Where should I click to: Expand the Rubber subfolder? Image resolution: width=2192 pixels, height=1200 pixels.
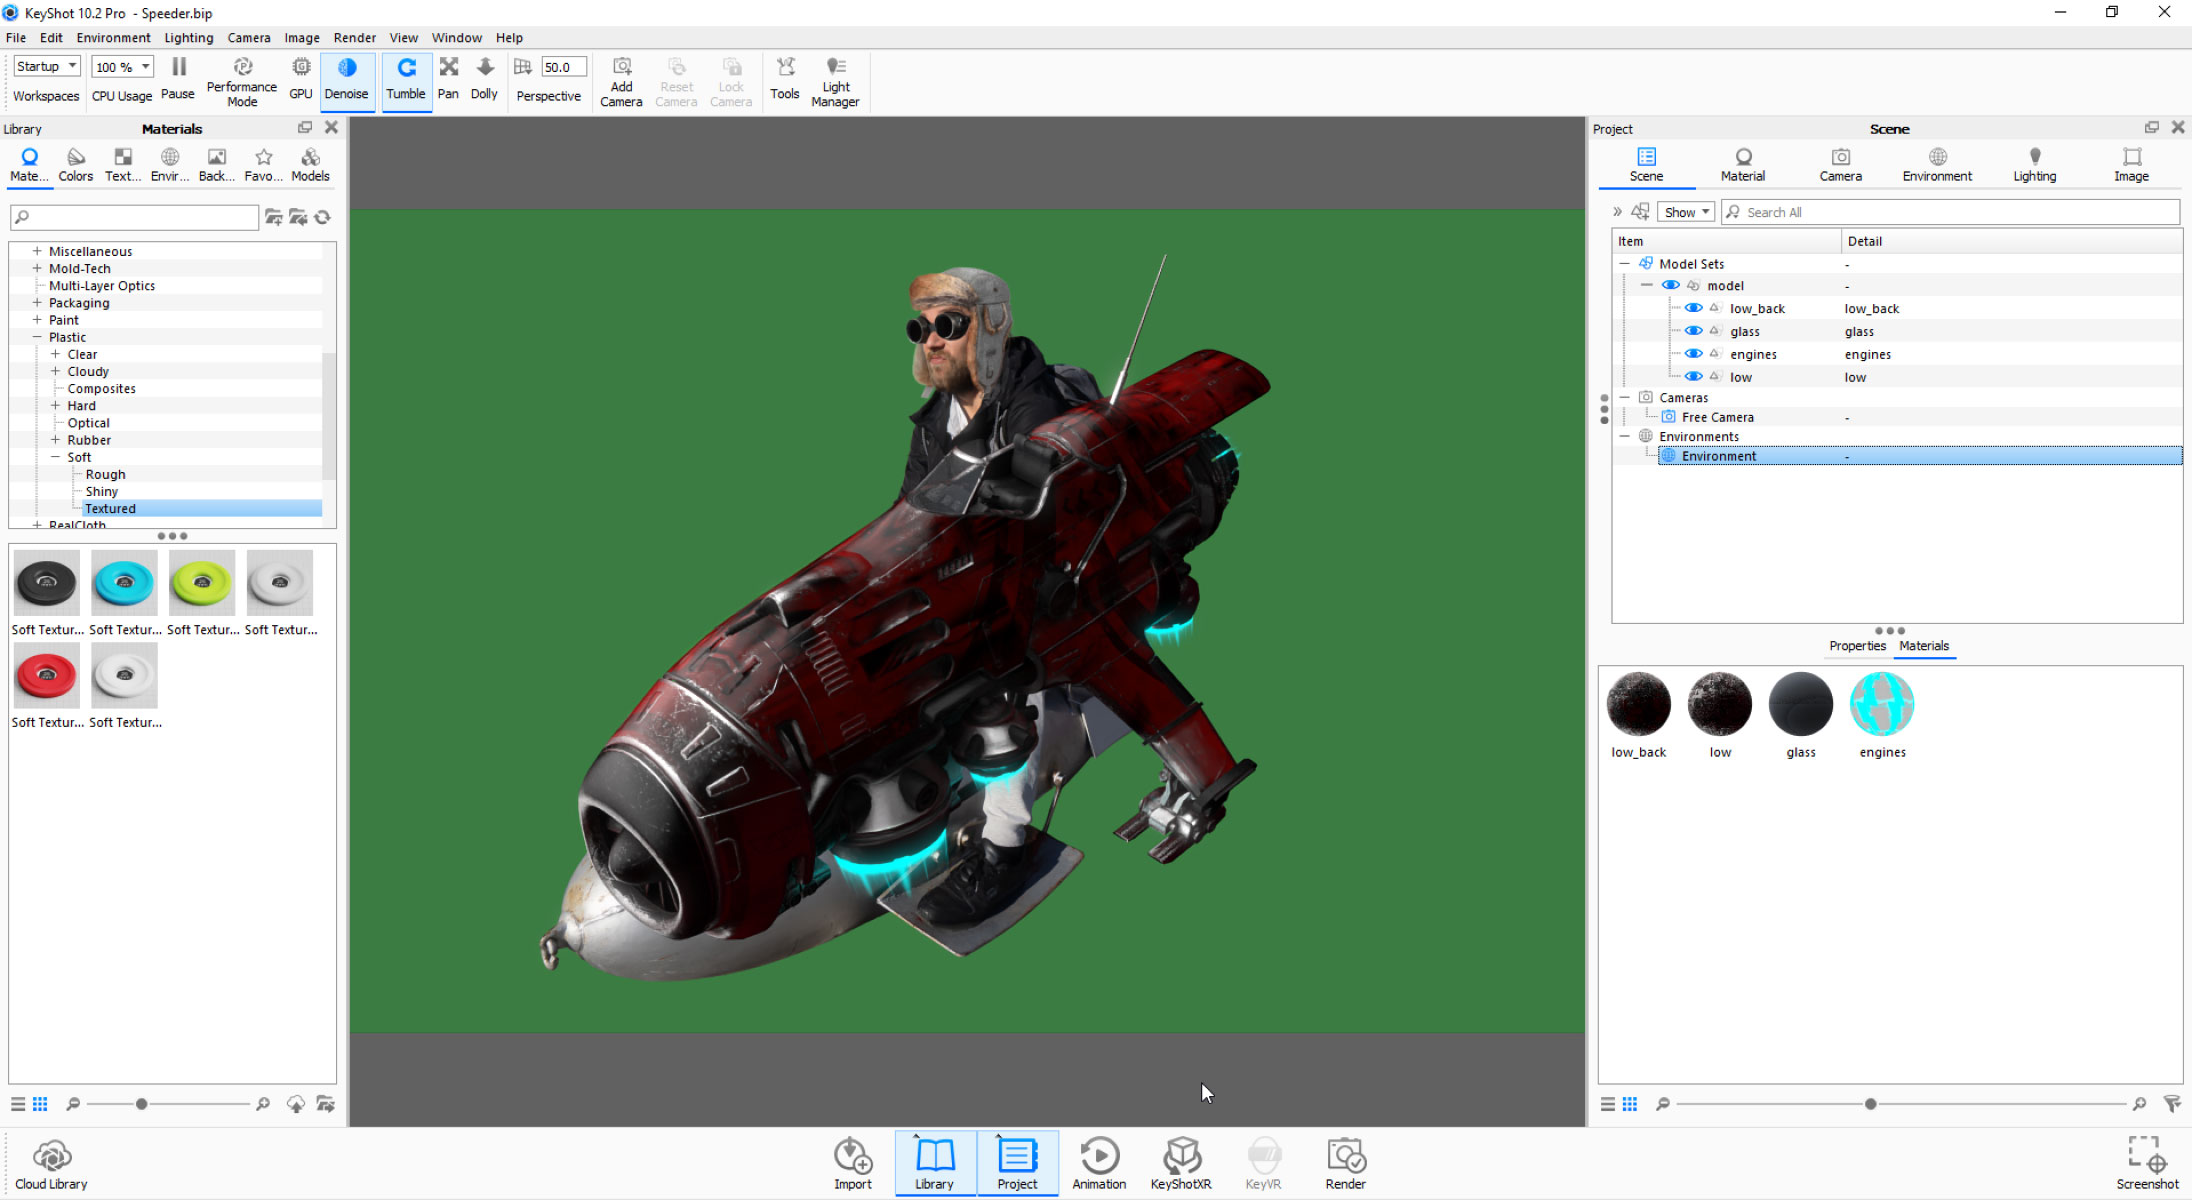pyautogui.click(x=56, y=440)
